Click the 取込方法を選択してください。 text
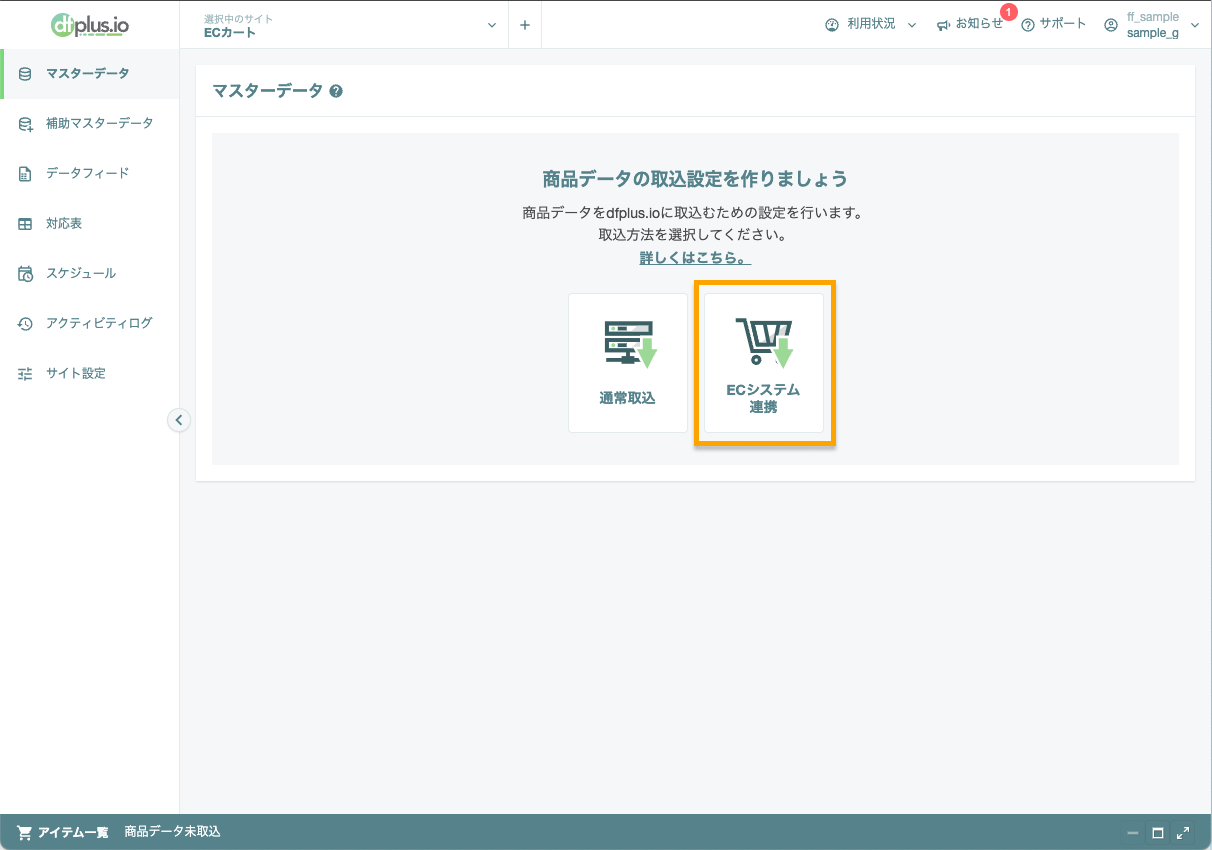Viewport: 1212px width, 850px height. [695, 235]
